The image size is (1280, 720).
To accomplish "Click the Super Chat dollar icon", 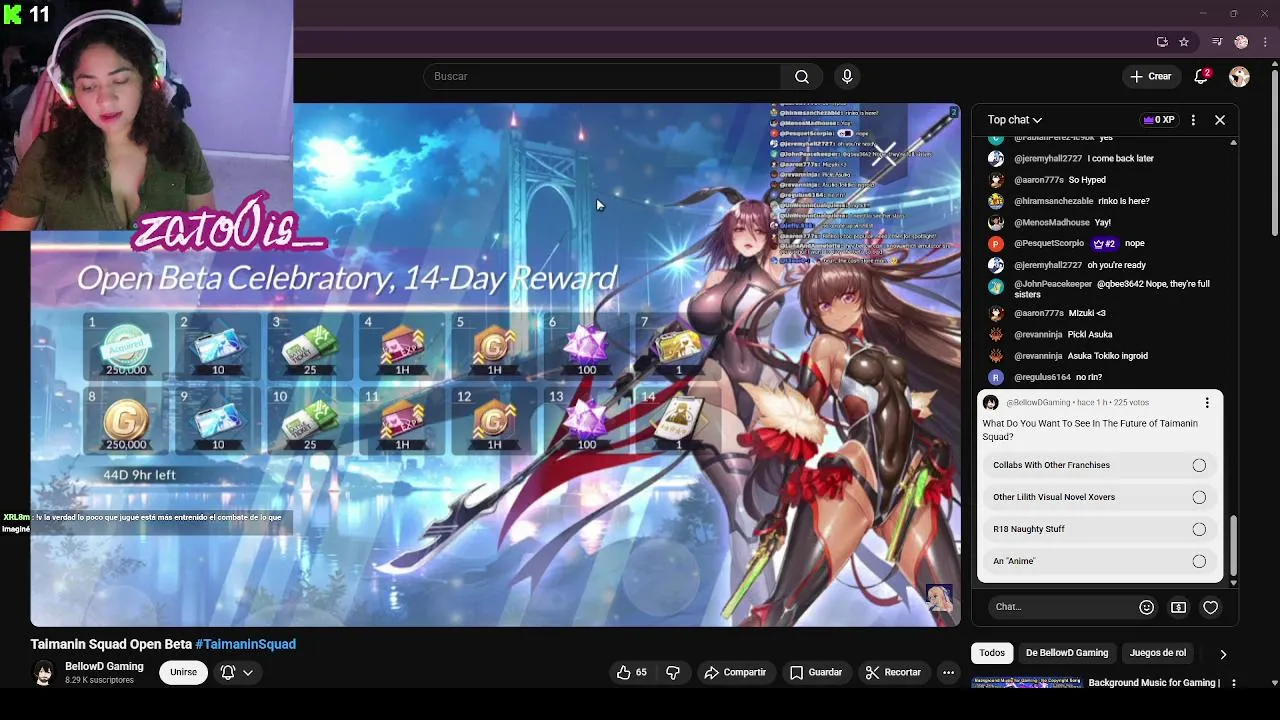I will pyautogui.click(x=1179, y=607).
